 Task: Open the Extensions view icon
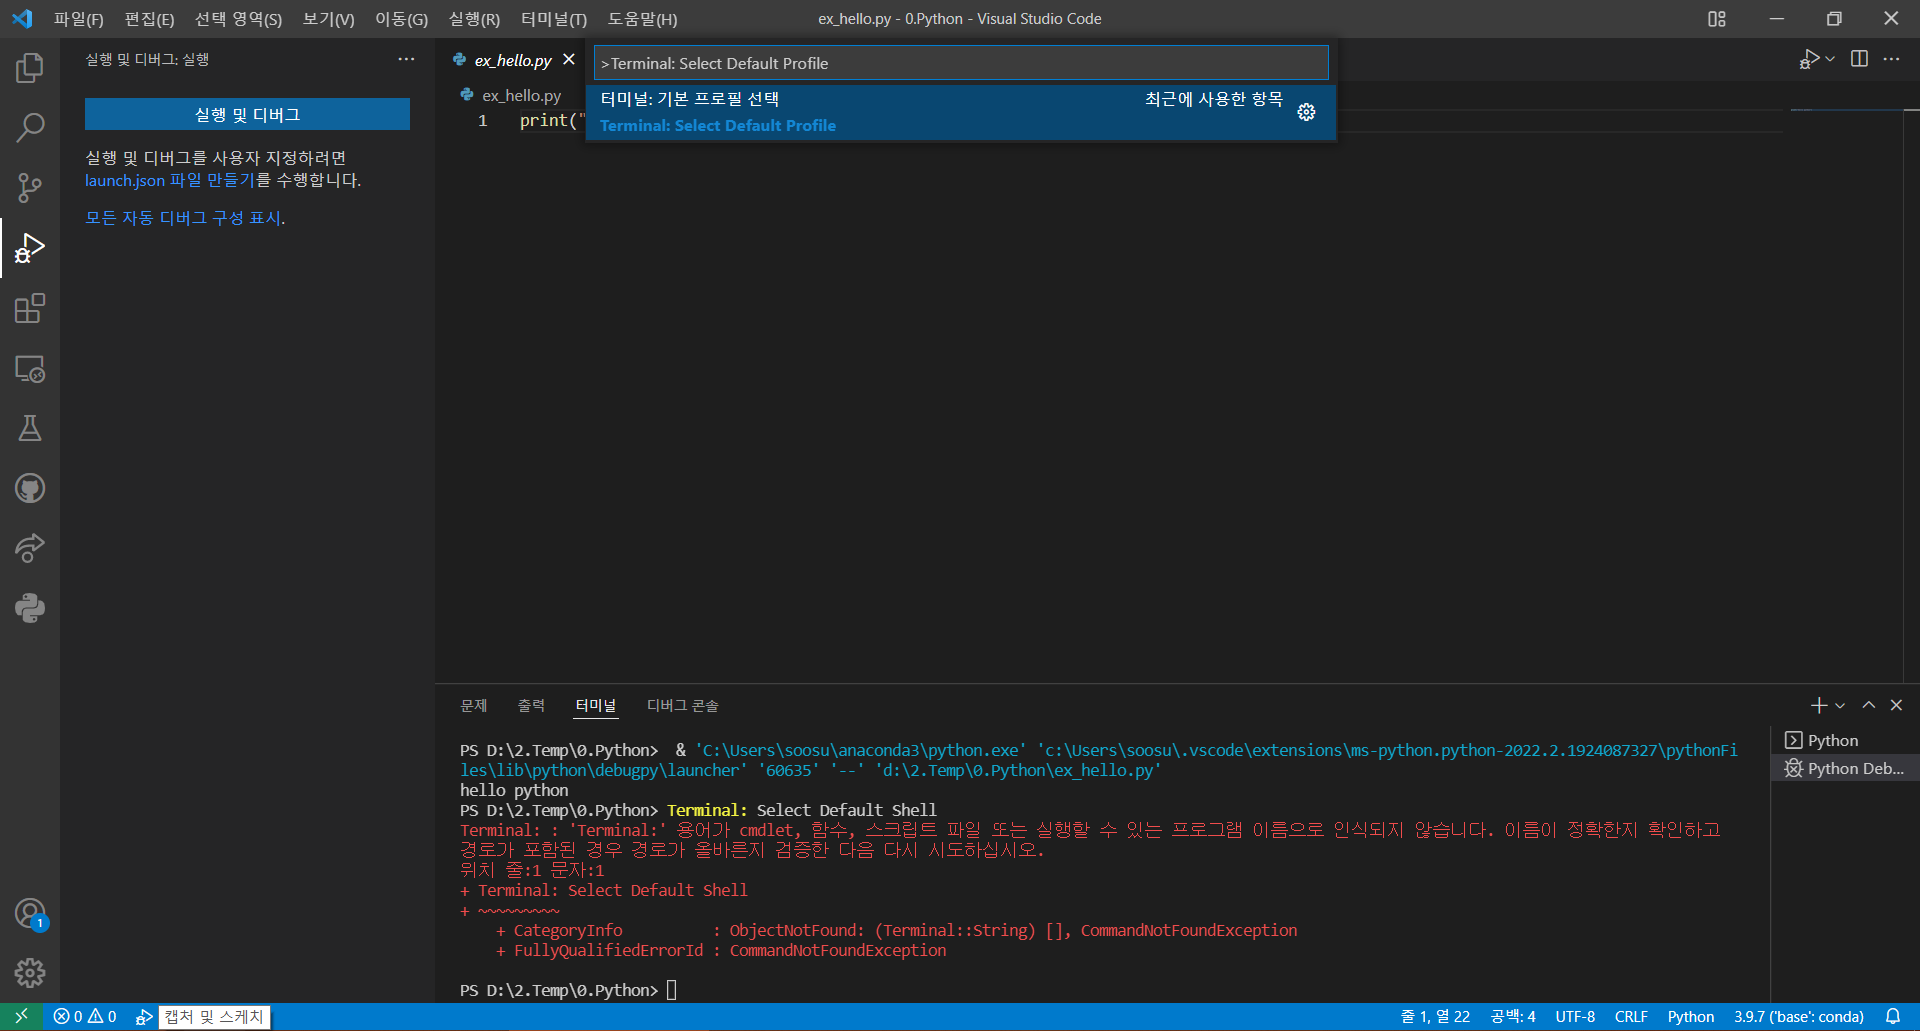30,308
